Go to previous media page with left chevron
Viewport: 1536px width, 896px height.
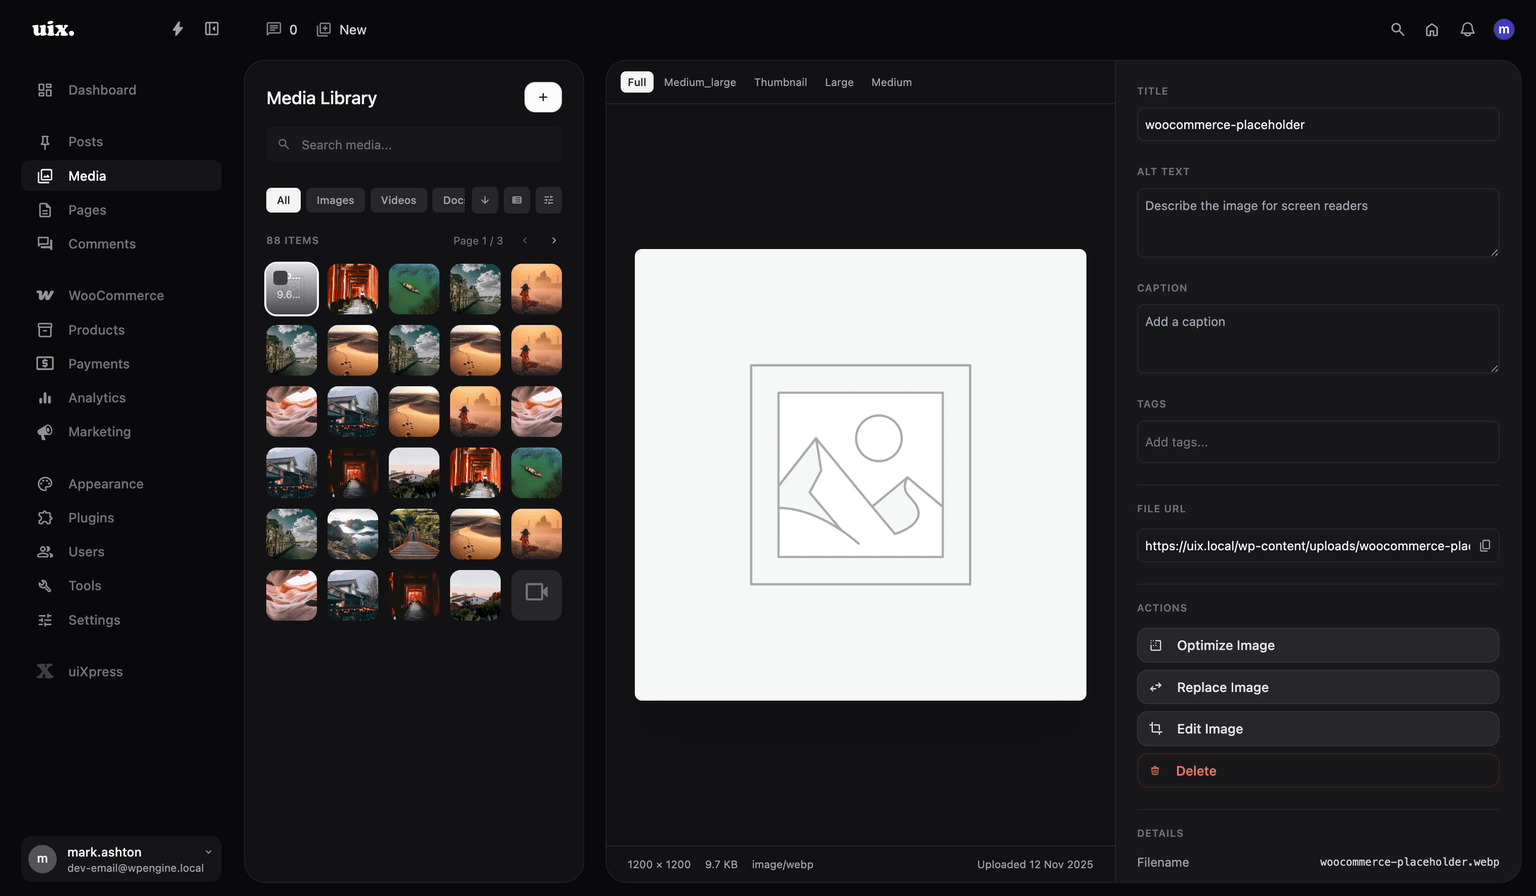tap(525, 241)
